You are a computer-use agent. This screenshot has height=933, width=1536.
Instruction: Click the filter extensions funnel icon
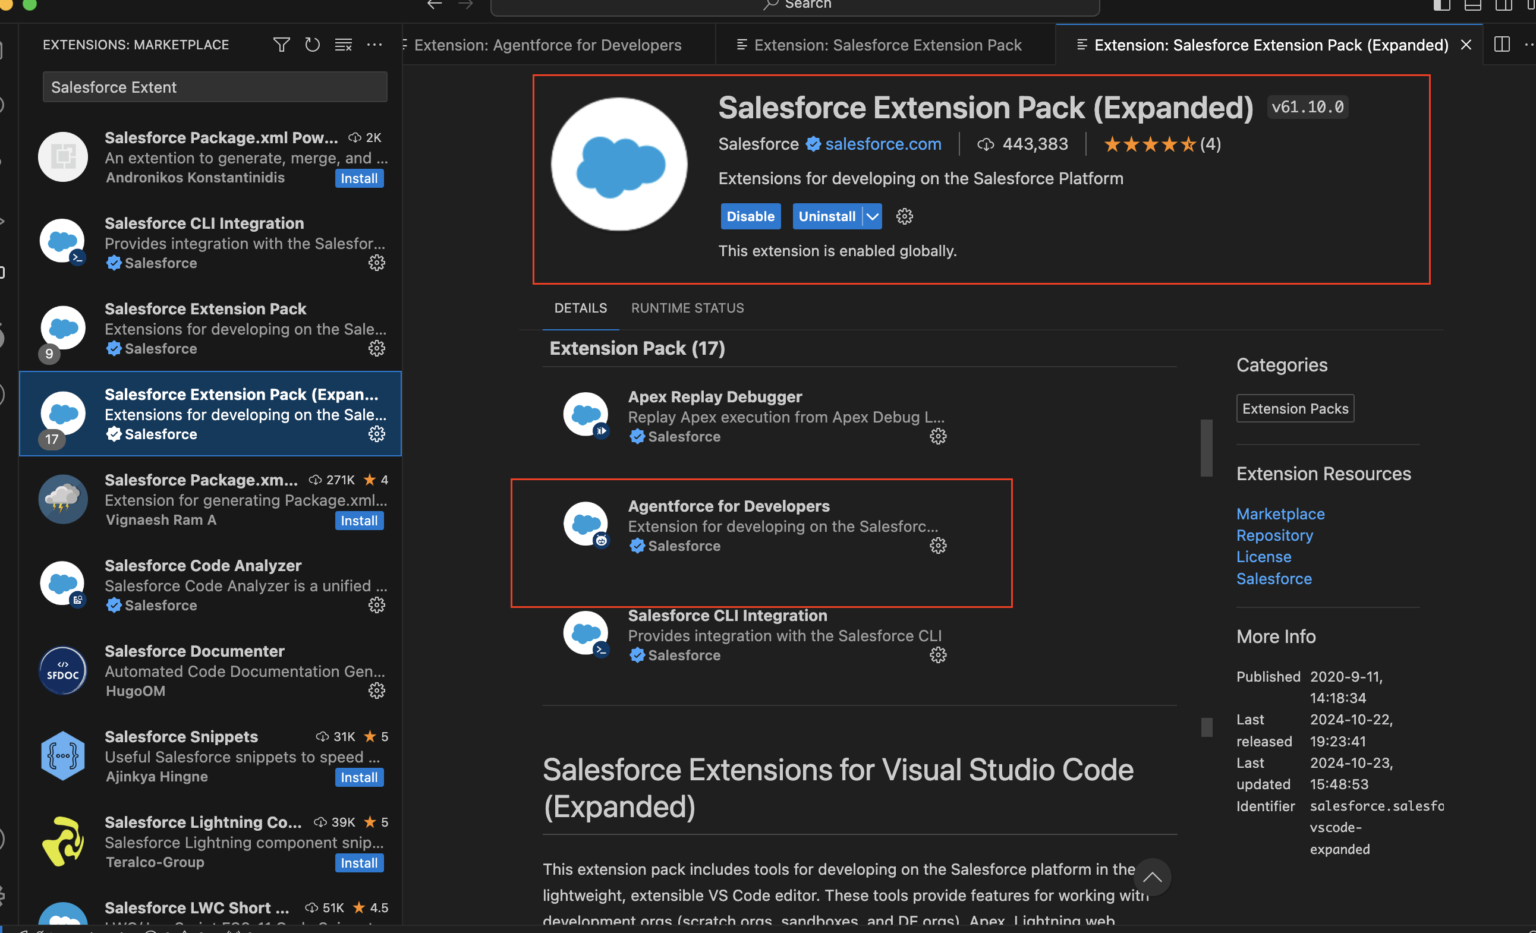(281, 45)
